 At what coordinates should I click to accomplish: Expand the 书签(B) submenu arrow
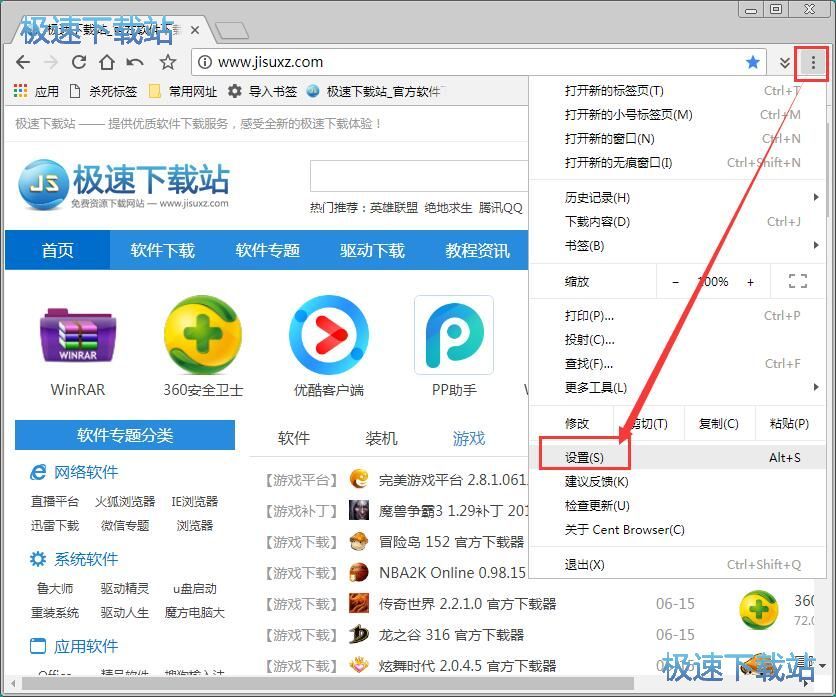(x=816, y=245)
